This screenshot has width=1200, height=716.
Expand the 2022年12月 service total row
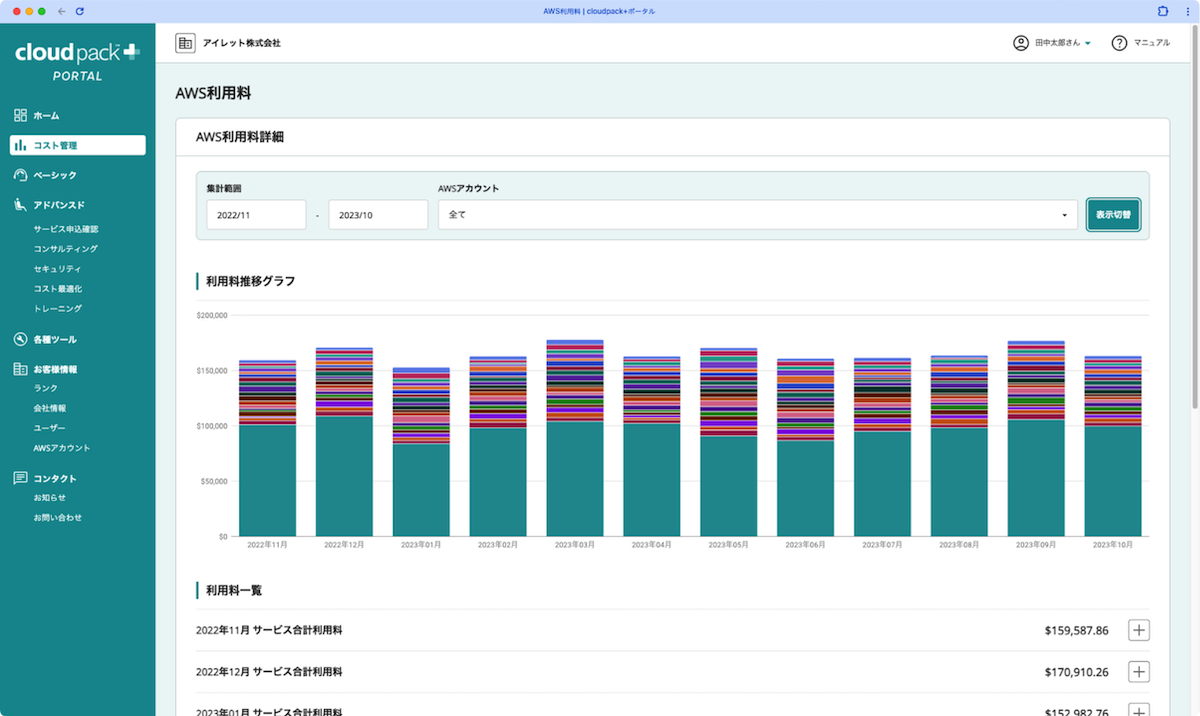[1139, 672]
